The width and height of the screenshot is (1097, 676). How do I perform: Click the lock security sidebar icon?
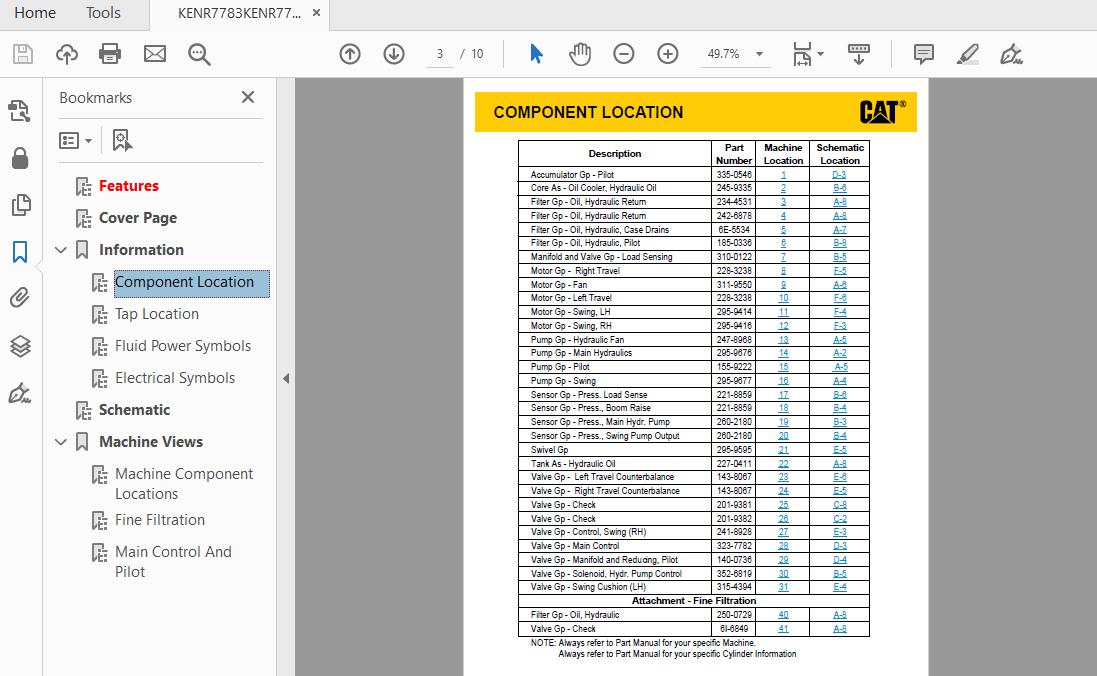tap(20, 158)
